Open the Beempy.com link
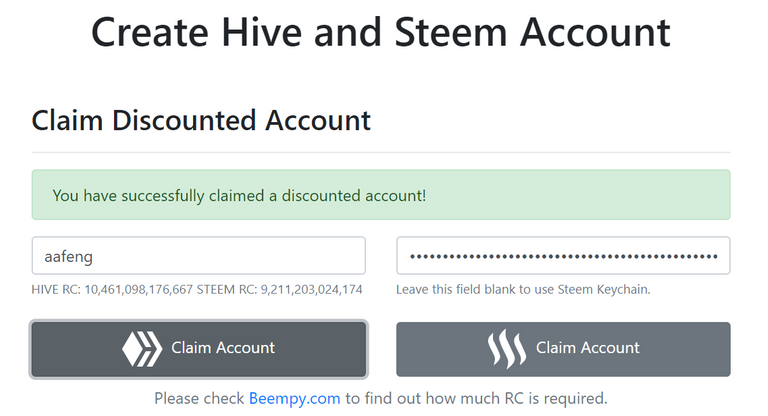 point(295,398)
